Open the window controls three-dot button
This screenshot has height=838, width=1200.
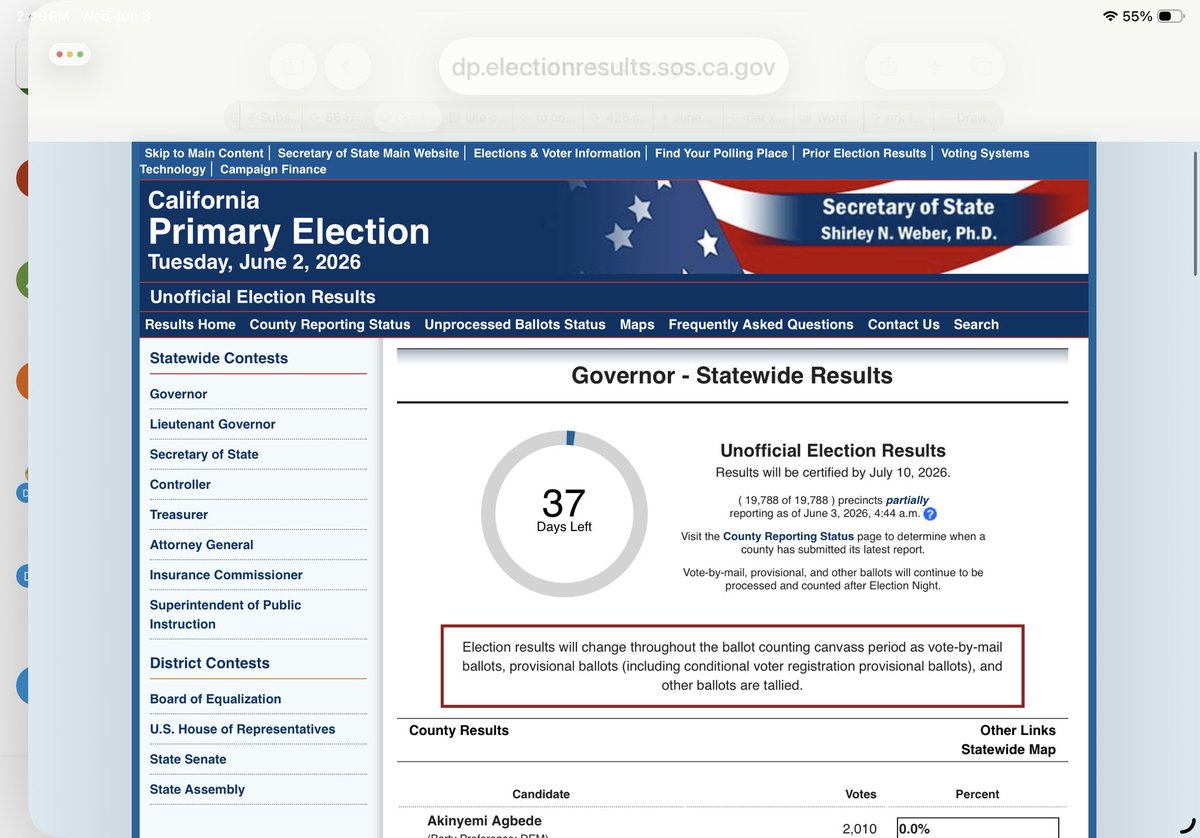pyautogui.click(x=70, y=54)
